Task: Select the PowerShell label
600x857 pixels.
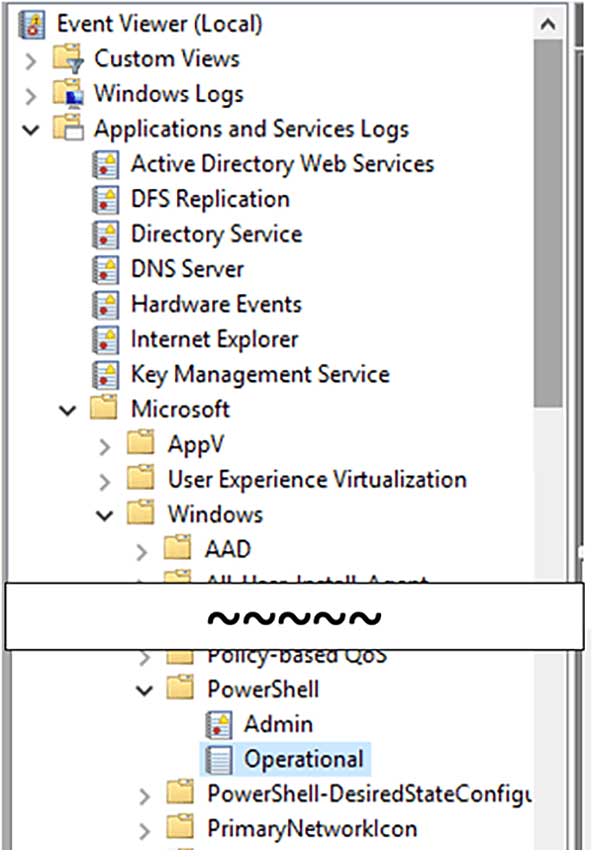Action: tap(263, 689)
